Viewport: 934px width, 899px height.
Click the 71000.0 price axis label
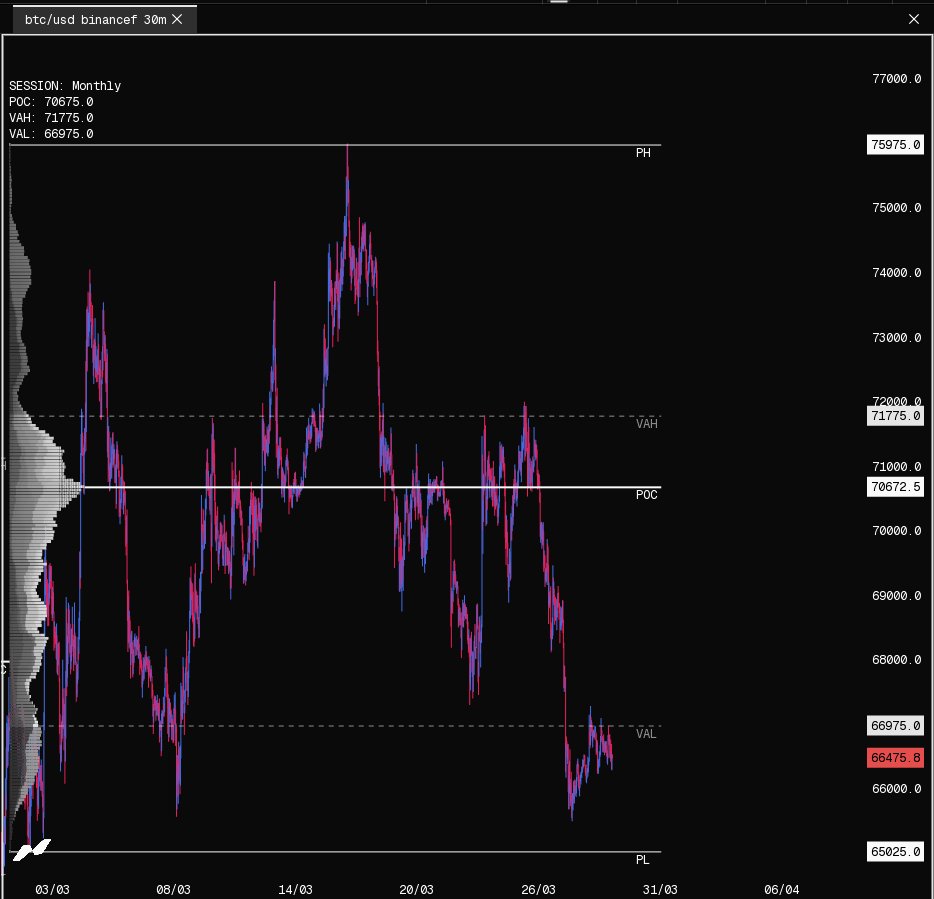click(x=896, y=466)
